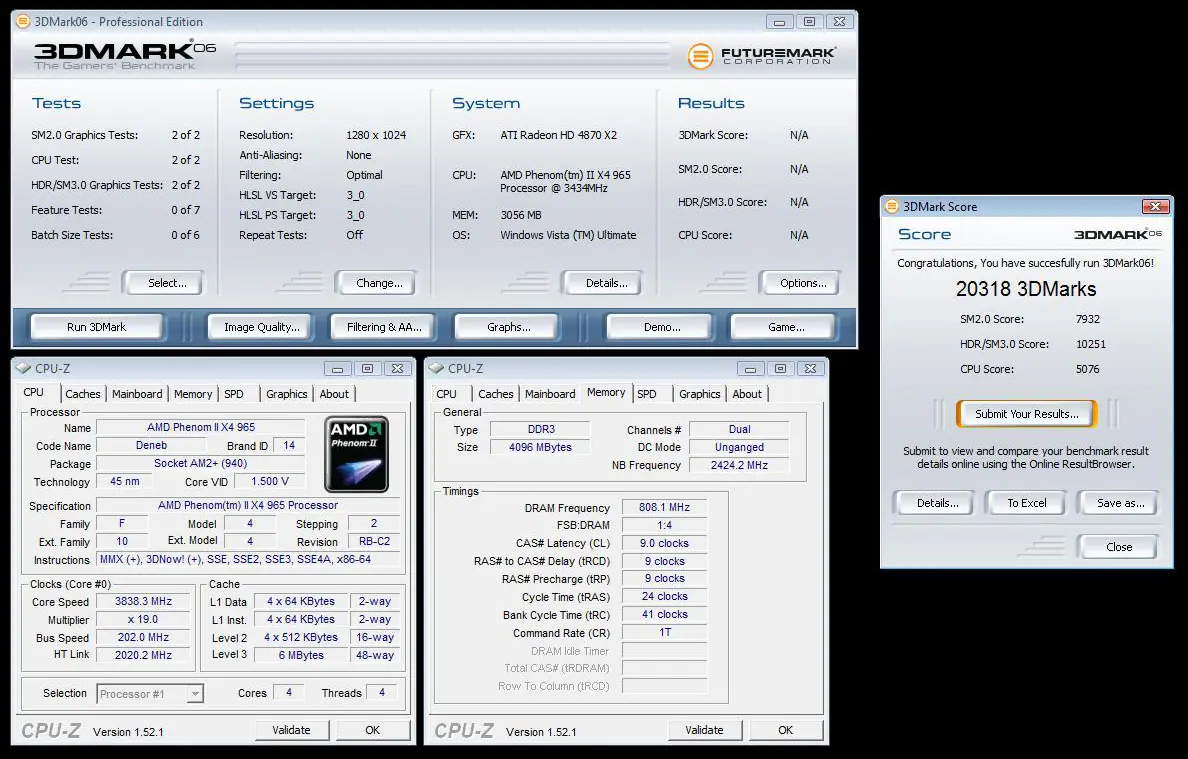Screen dimensions: 1188x759
Task: Click the Futuremark Corporation logo
Action: coord(762,56)
